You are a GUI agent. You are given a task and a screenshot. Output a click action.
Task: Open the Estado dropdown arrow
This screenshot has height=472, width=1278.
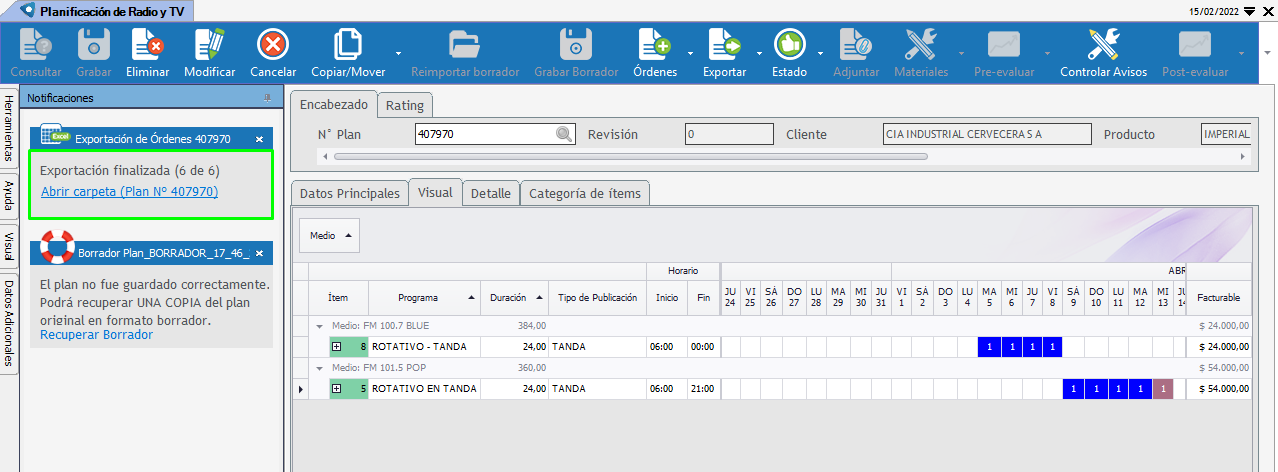[820, 53]
